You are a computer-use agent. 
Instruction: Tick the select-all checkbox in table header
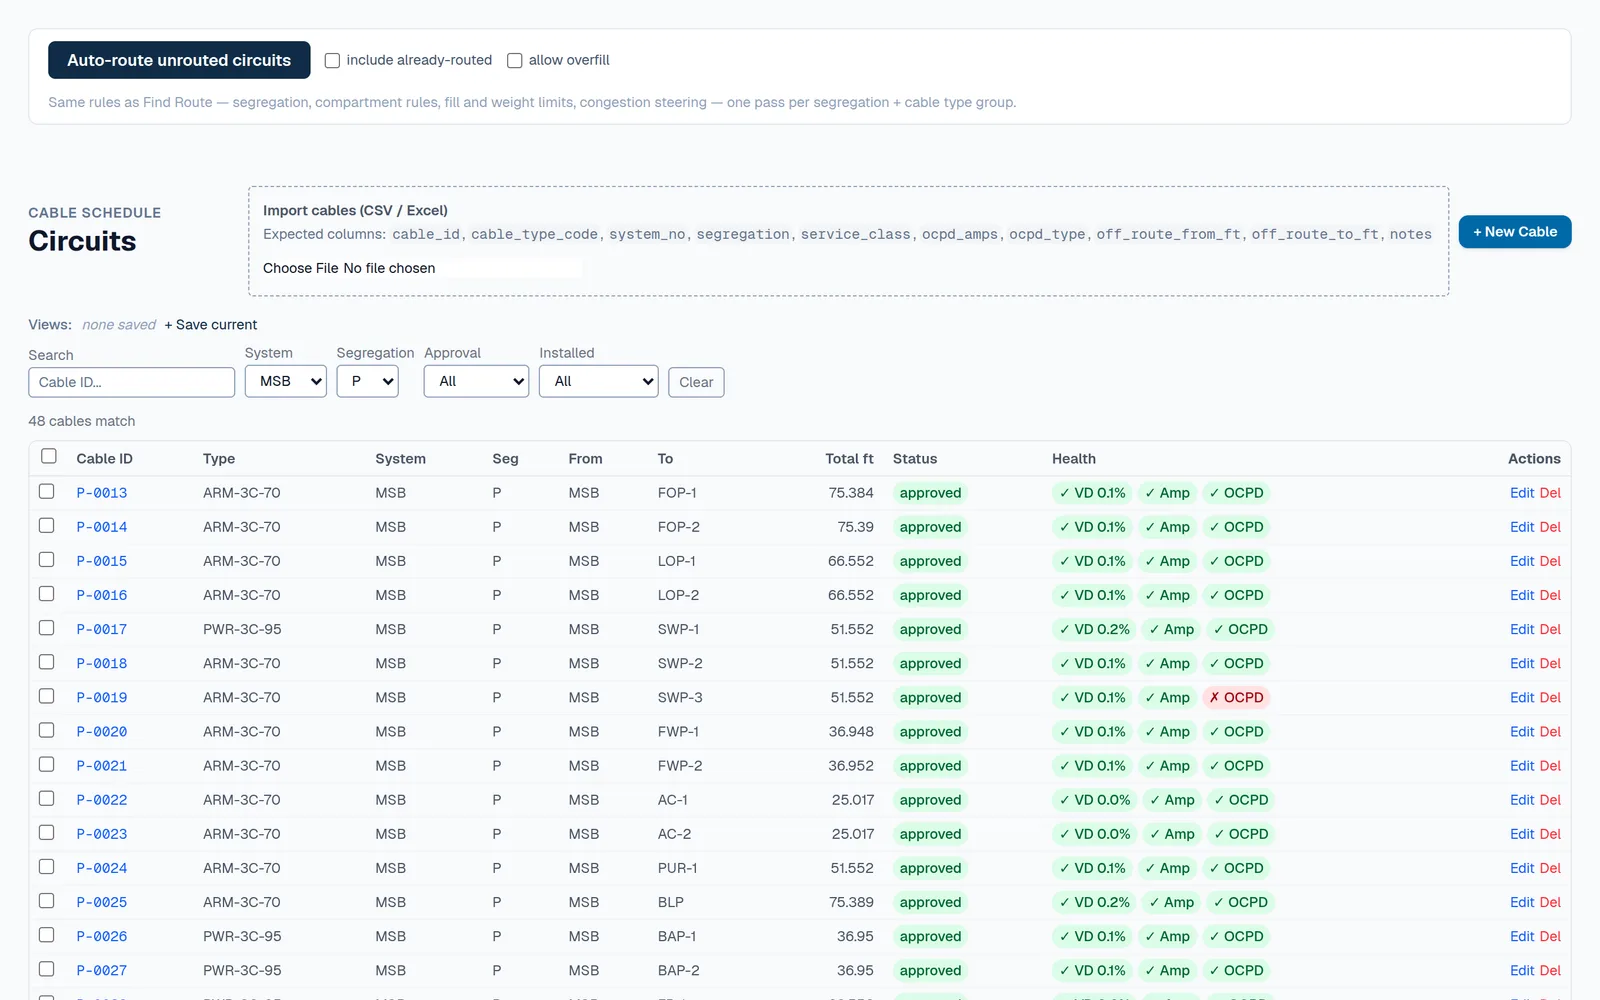(x=48, y=456)
